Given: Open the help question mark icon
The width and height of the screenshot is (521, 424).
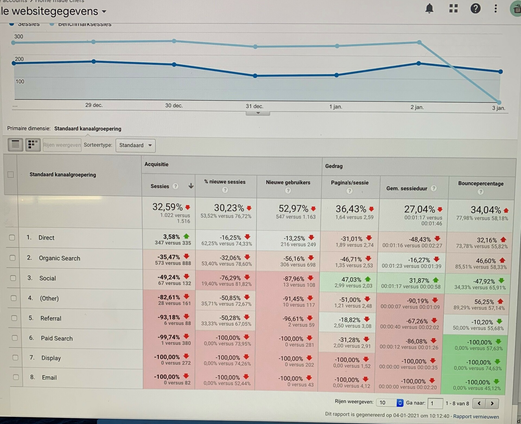Looking at the screenshot, I should (475, 8).
